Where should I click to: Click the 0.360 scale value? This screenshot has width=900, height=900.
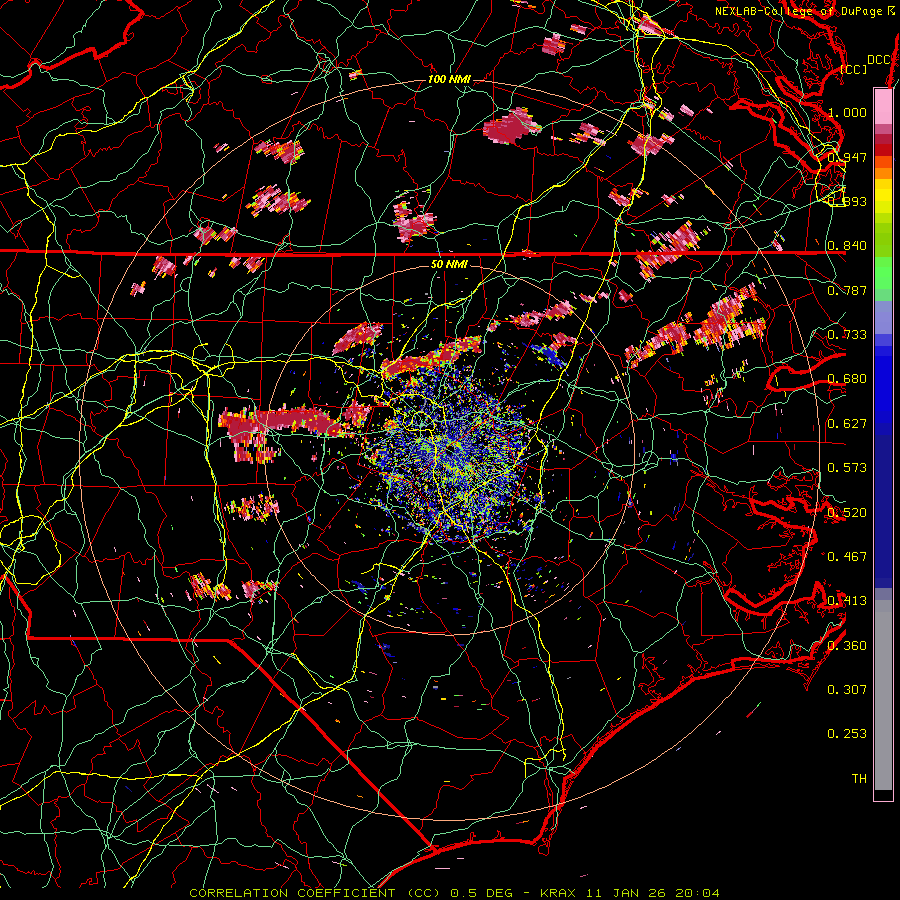click(x=847, y=646)
